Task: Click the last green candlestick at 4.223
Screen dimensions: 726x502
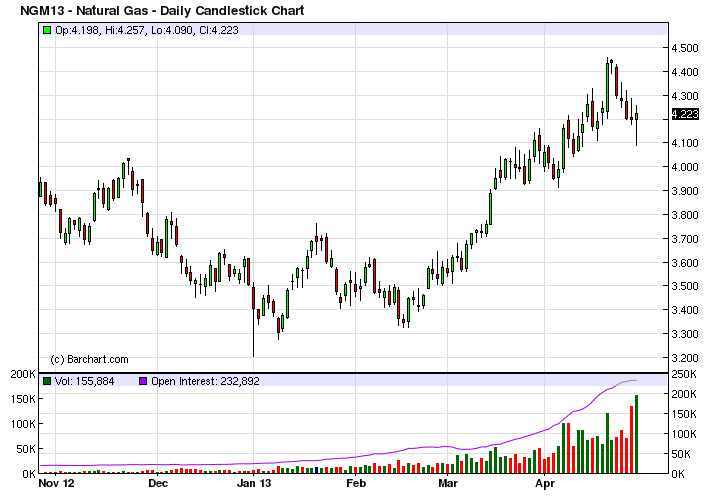Action: [x=637, y=117]
